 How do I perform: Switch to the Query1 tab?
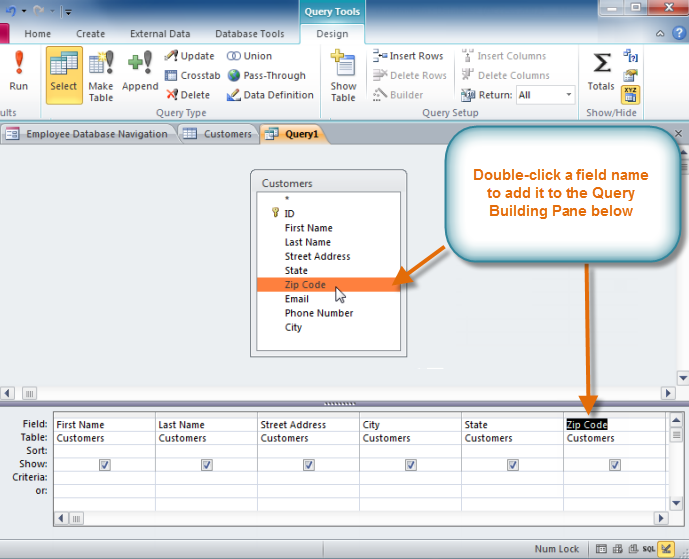click(294, 134)
